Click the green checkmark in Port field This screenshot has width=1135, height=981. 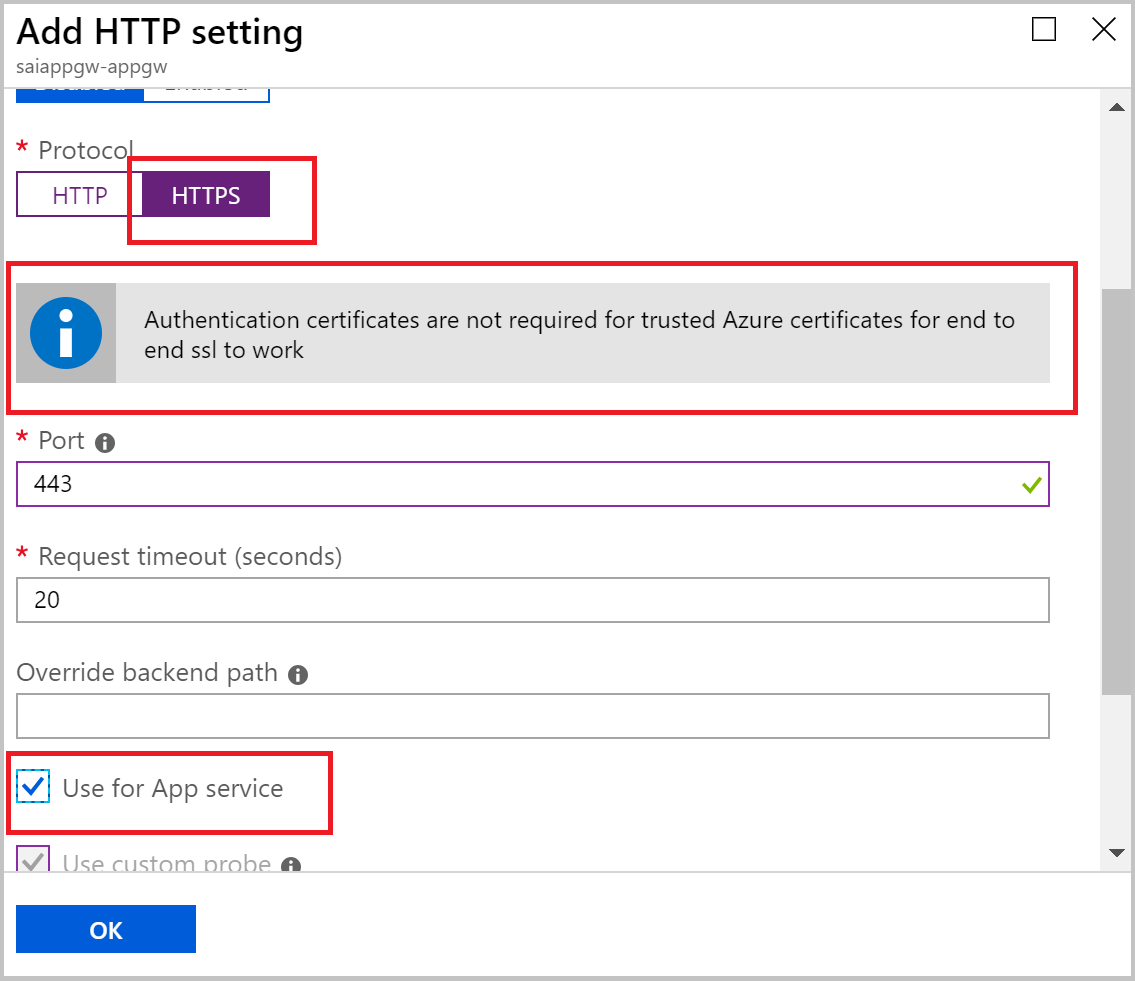1031,486
